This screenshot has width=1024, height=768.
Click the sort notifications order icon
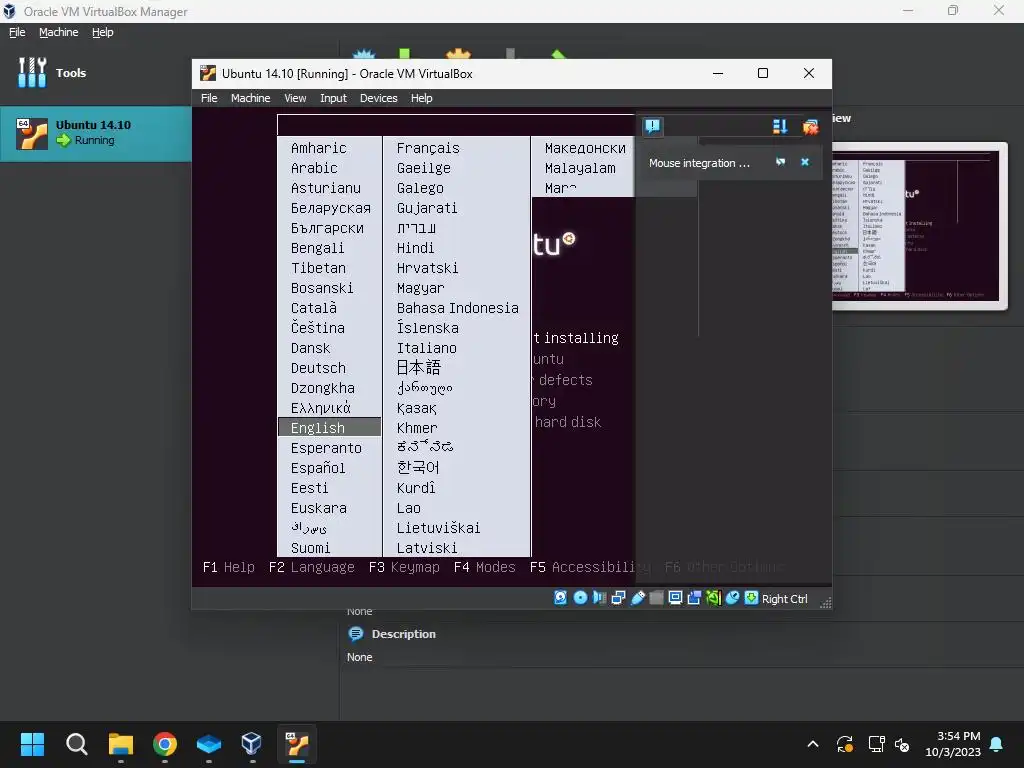tap(780, 127)
